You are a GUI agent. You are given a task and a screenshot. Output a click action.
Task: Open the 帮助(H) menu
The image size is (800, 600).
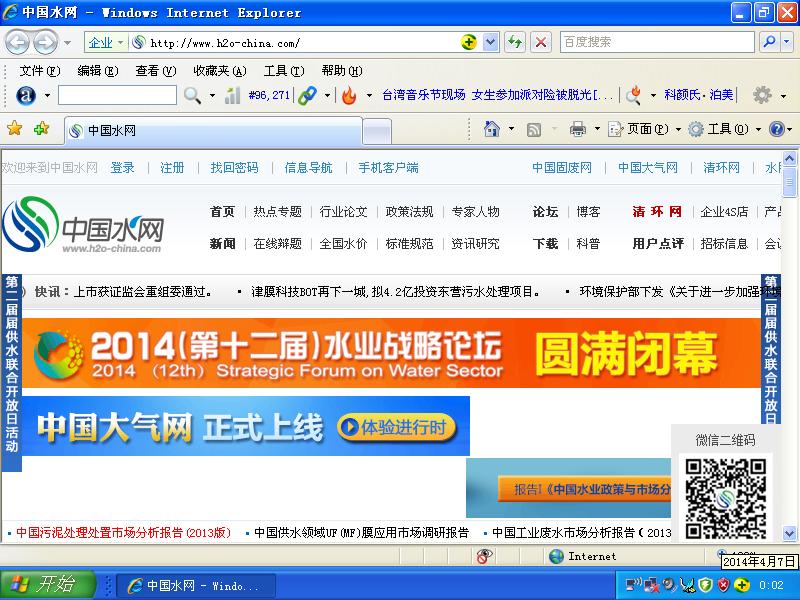(x=342, y=71)
